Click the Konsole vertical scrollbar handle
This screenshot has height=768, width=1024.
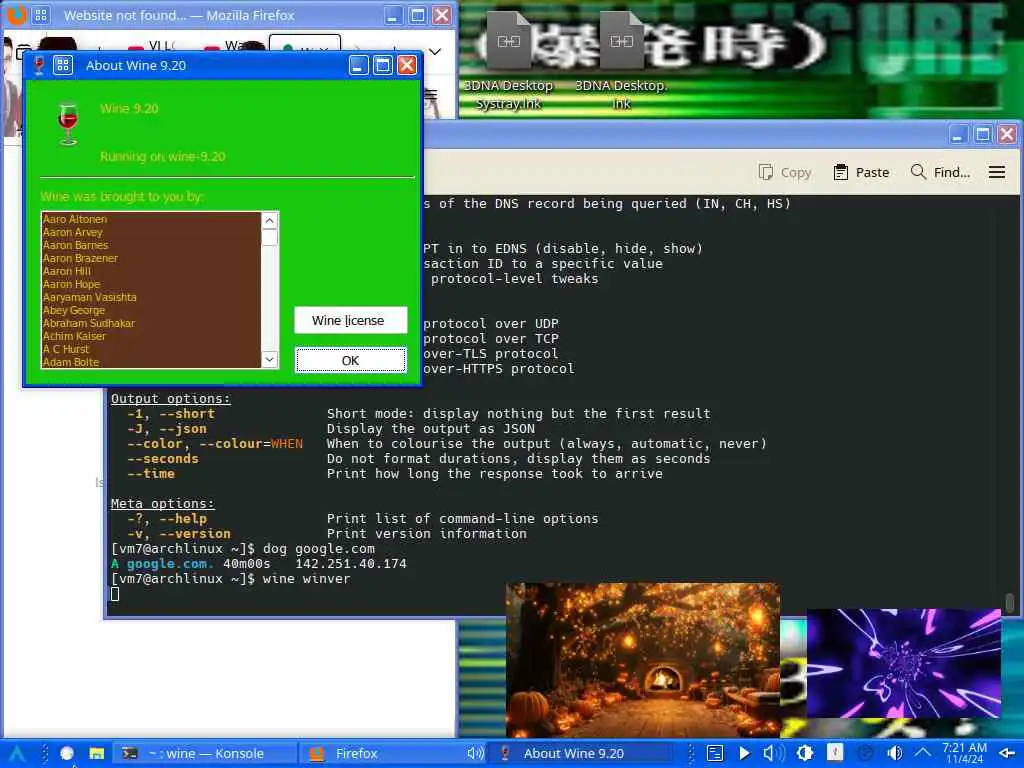coord(1010,603)
